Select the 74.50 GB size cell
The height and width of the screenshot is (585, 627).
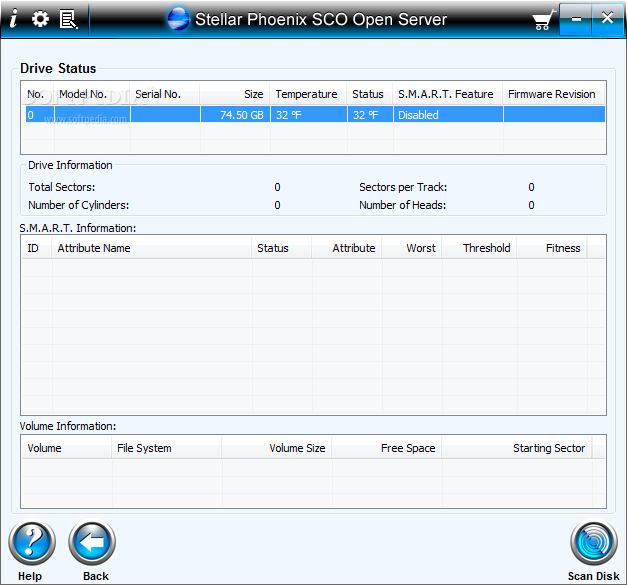click(x=235, y=115)
